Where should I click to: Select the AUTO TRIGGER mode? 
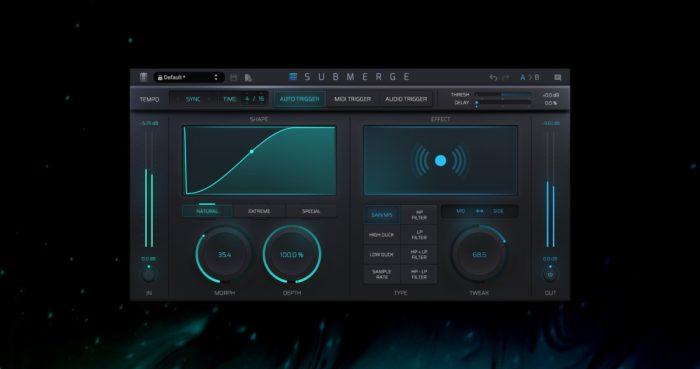pyautogui.click(x=300, y=99)
